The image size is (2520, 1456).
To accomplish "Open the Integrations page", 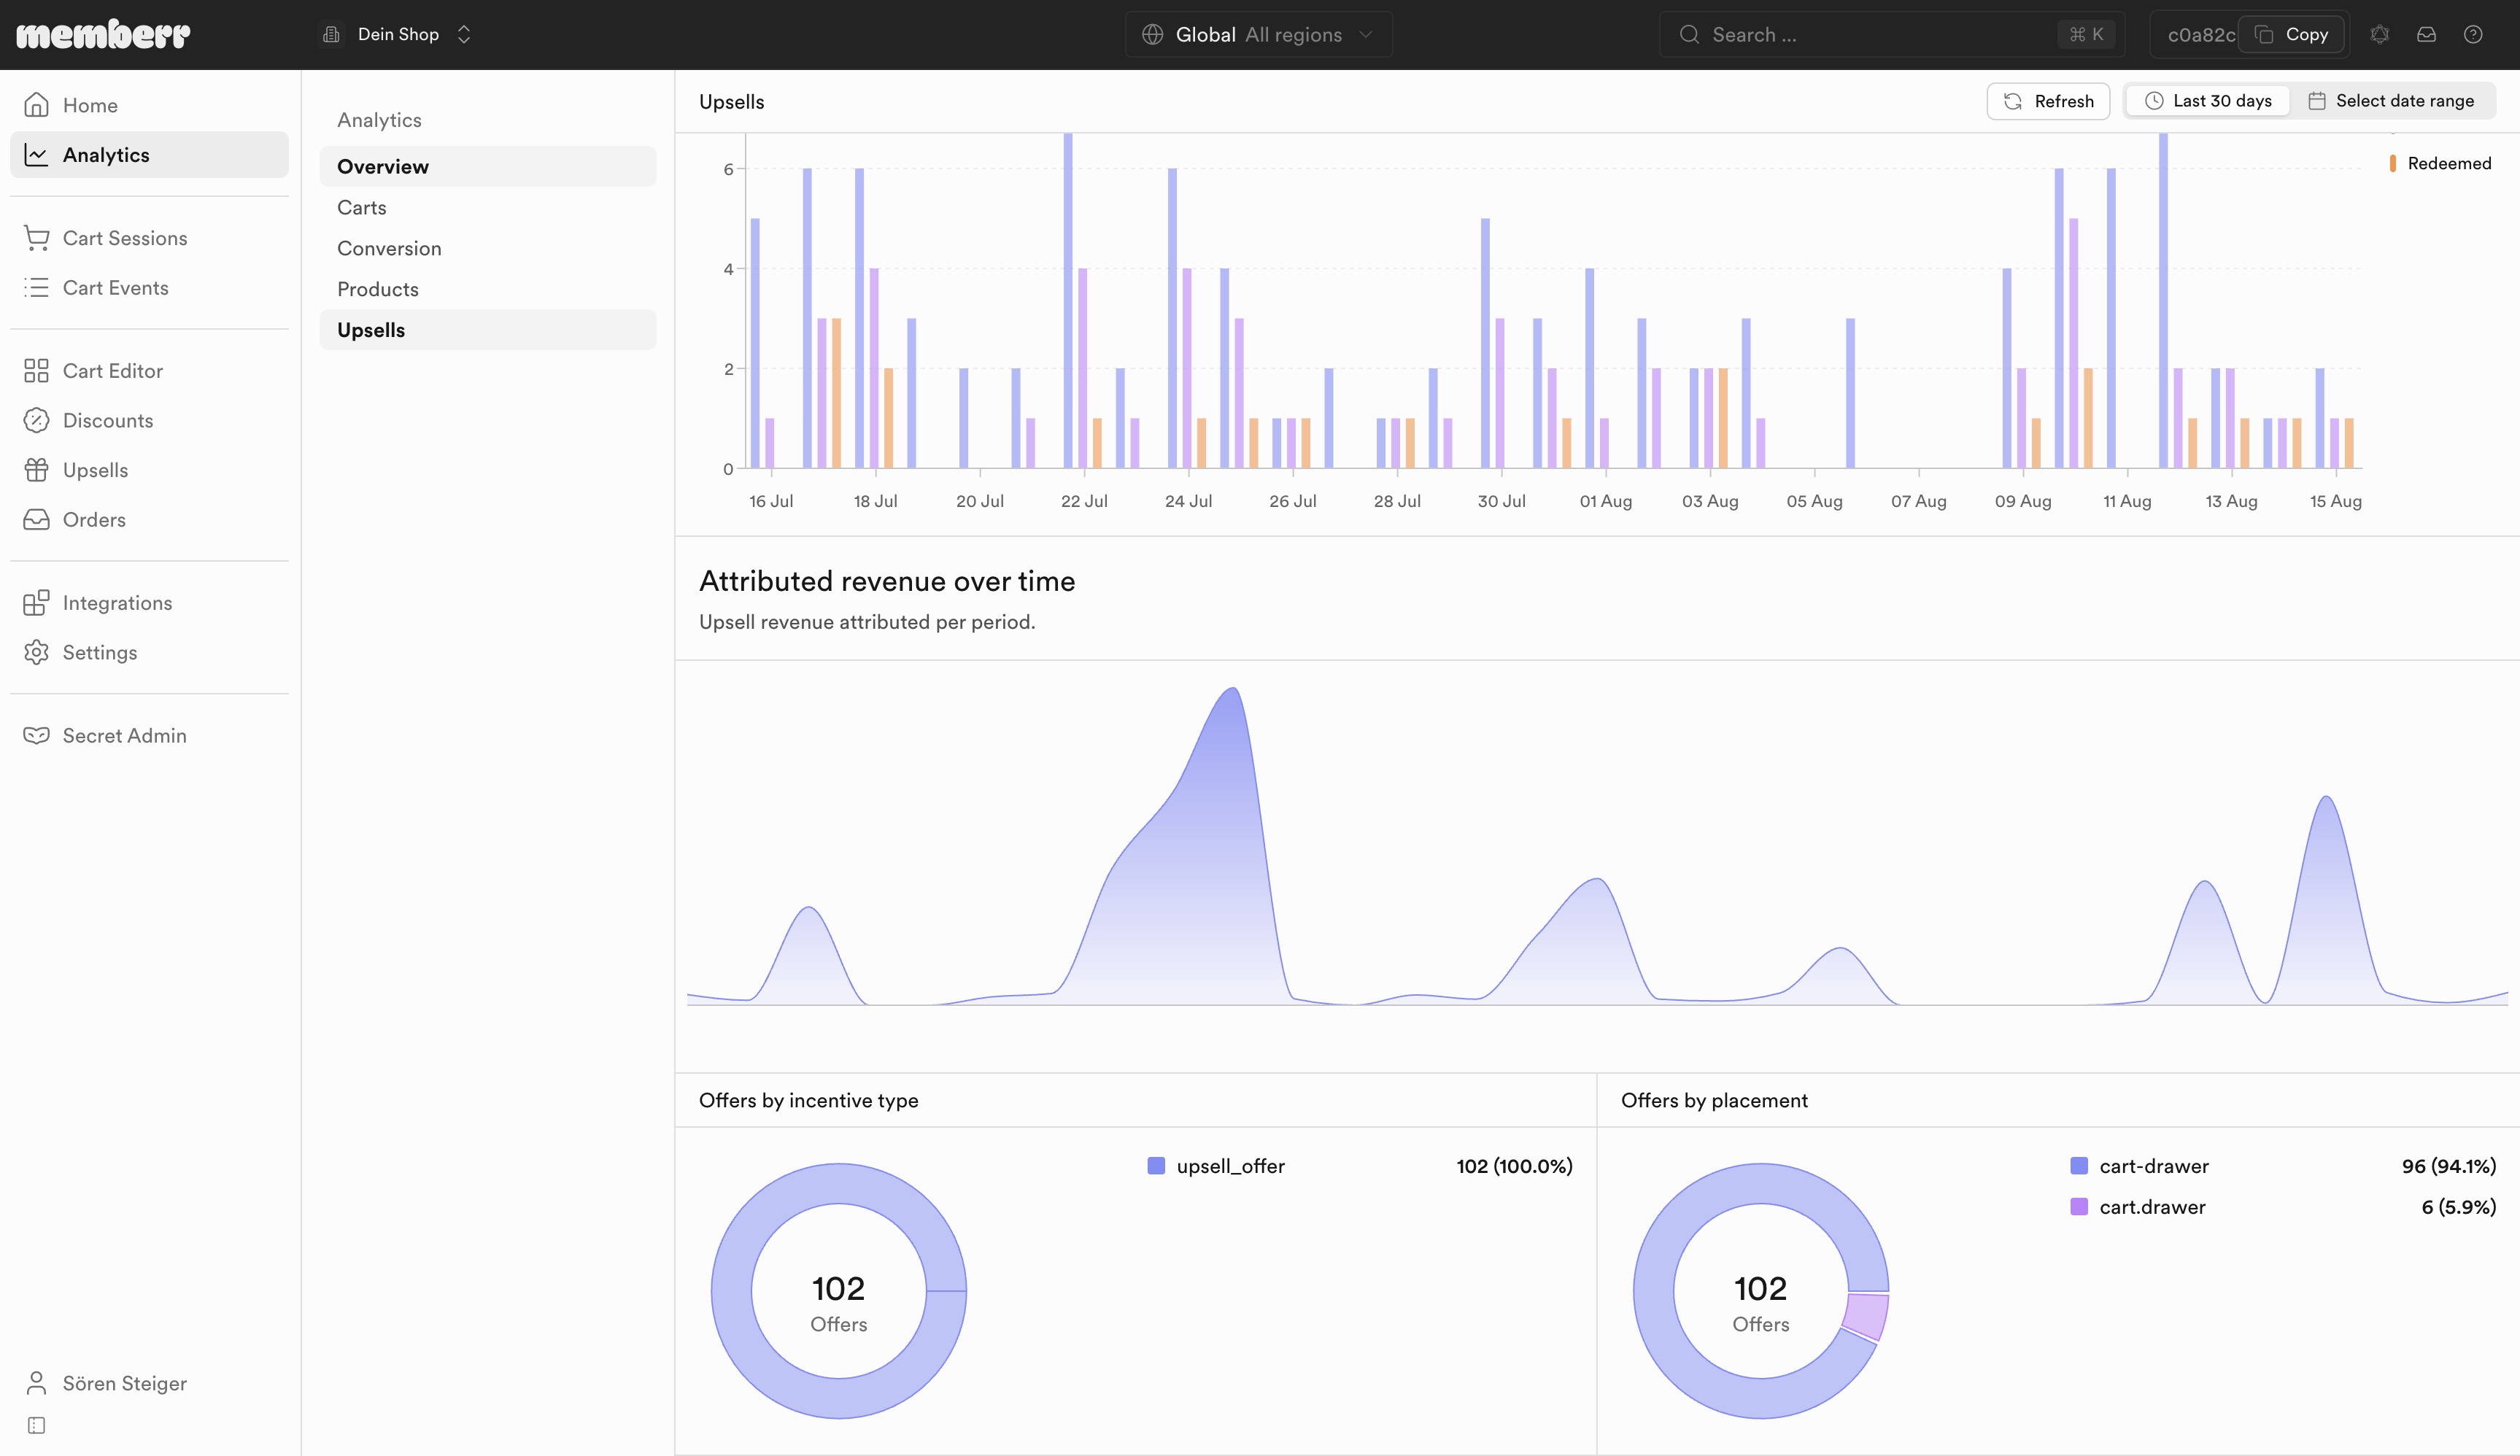I will [149, 603].
